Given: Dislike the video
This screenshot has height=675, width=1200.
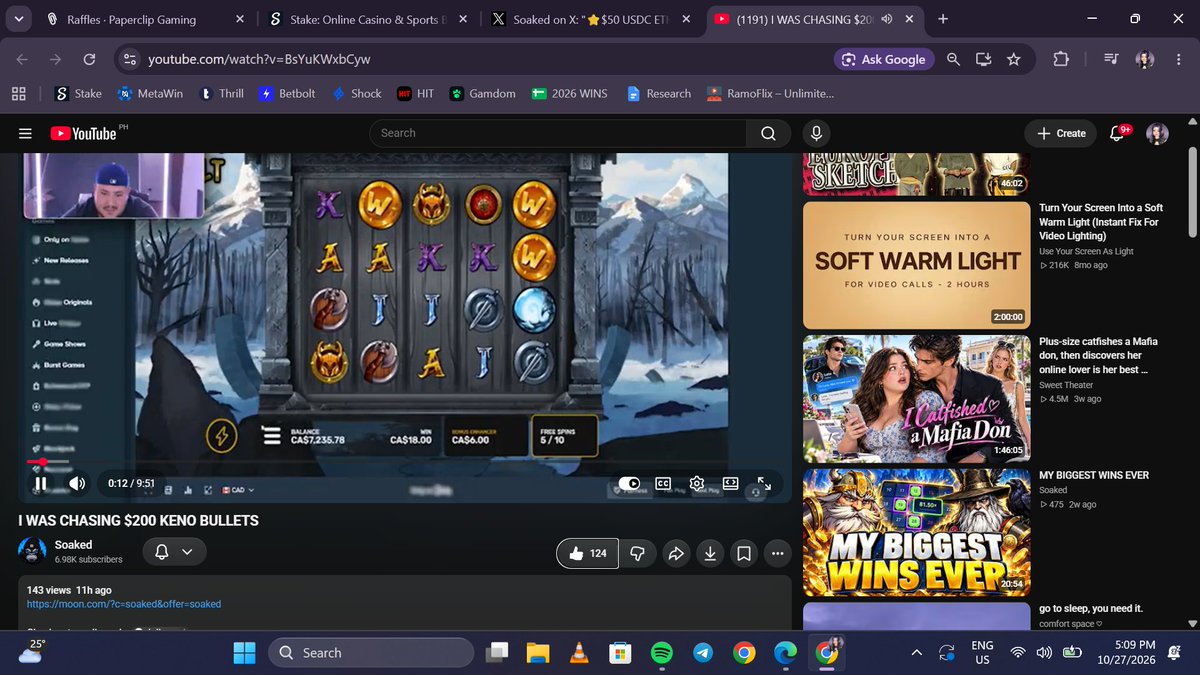Looking at the screenshot, I should pyautogui.click(x=637, y=553).
